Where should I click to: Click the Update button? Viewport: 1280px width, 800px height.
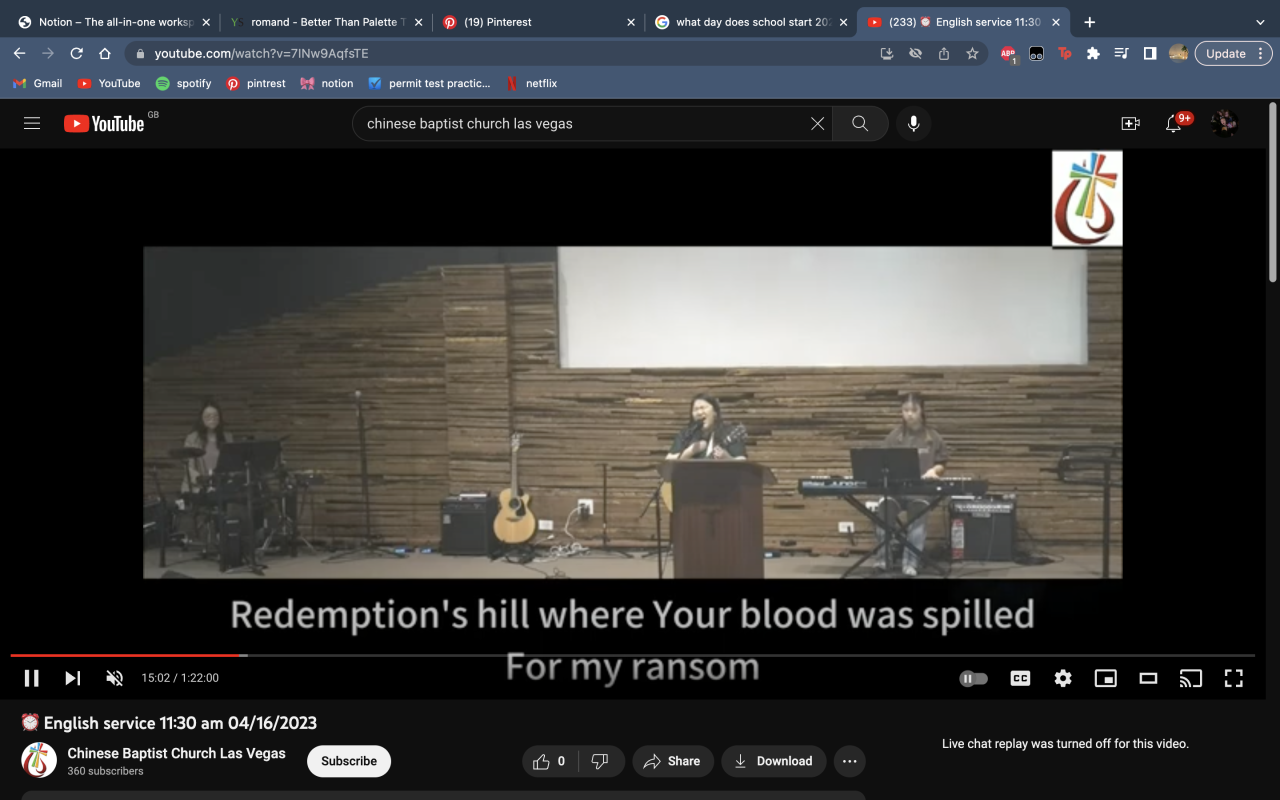pos(1226,53)
